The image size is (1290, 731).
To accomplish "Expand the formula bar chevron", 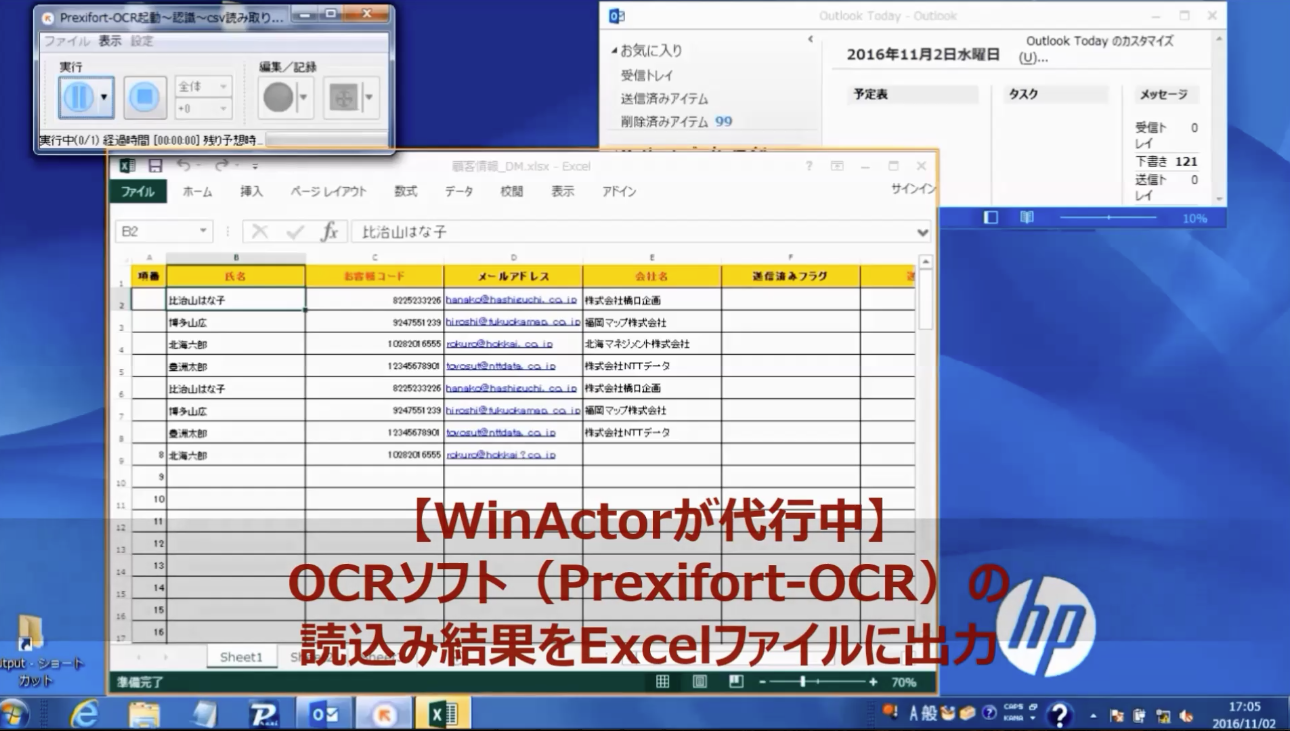I will point(922,232).
